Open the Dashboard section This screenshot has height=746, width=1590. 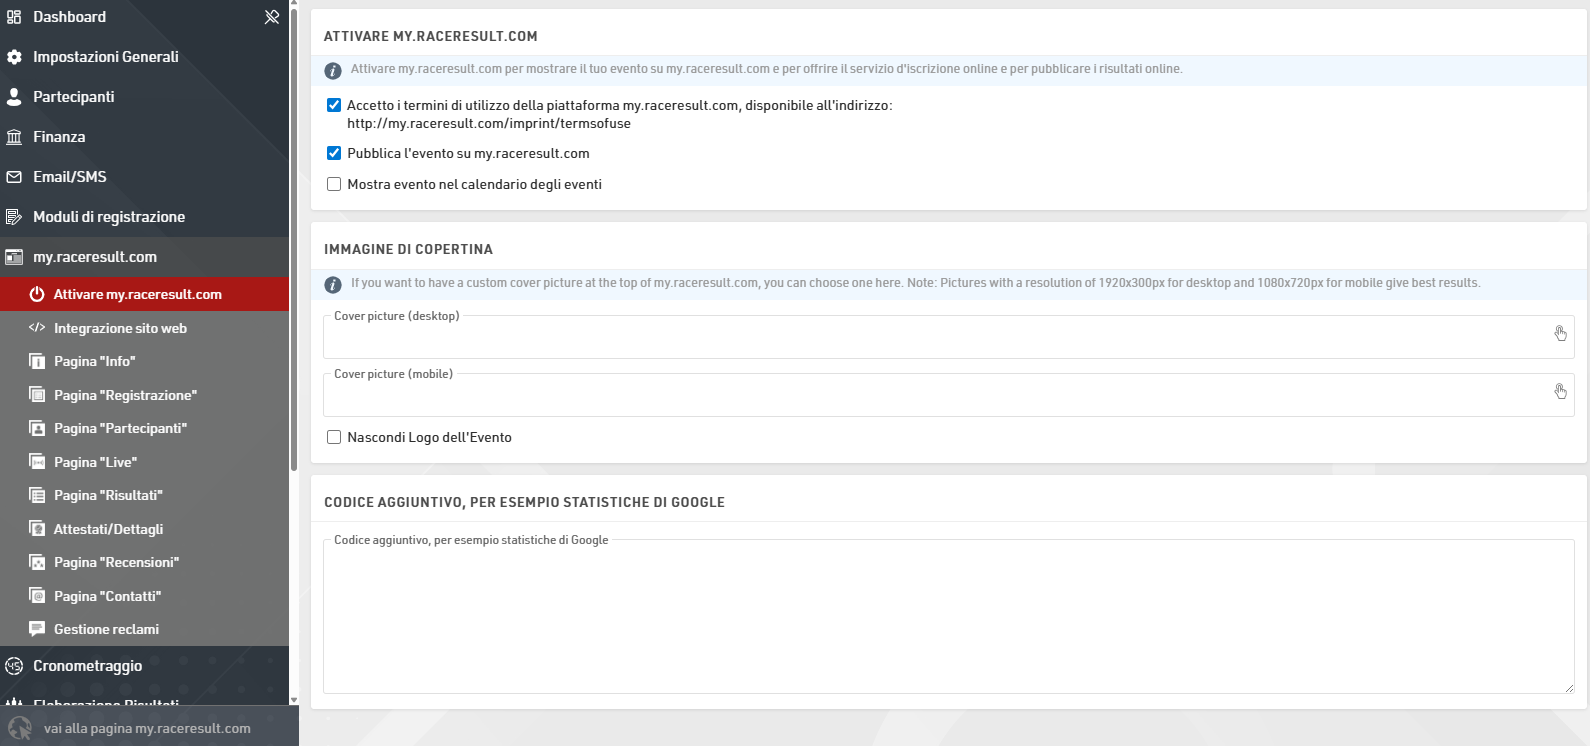point(69,17)
